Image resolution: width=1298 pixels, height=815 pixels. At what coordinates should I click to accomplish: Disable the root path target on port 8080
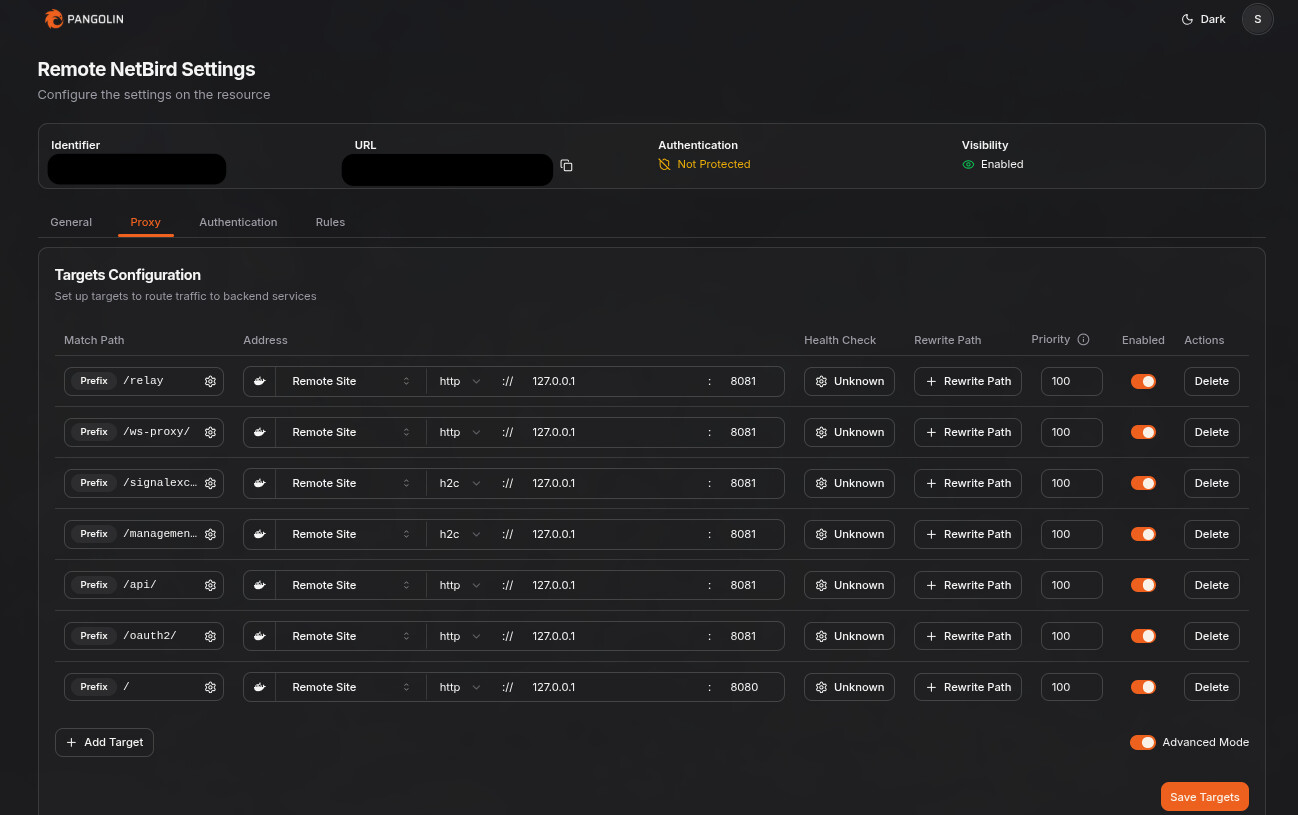click(x=1143, y=687)
